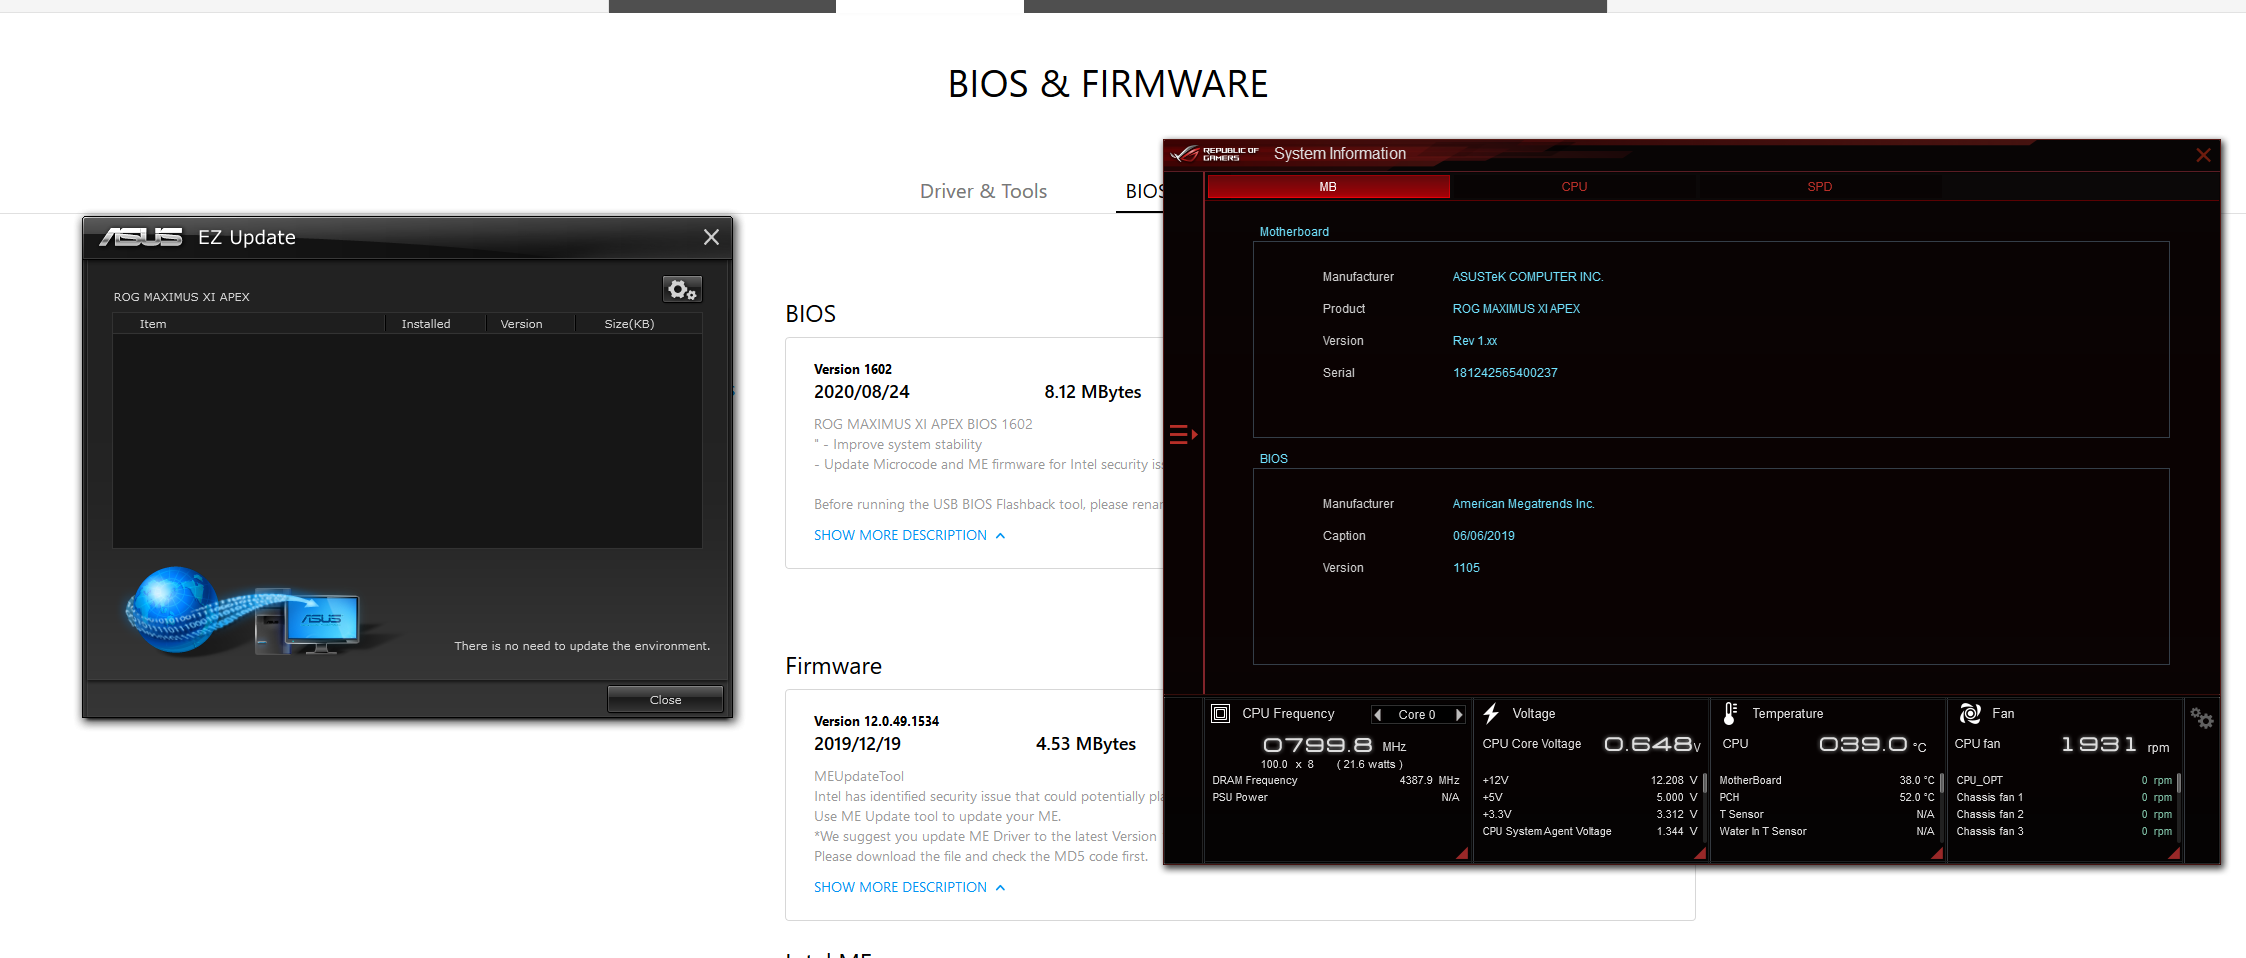Select the Item column header
This screenshot has height=958, width=2246.
153,324
